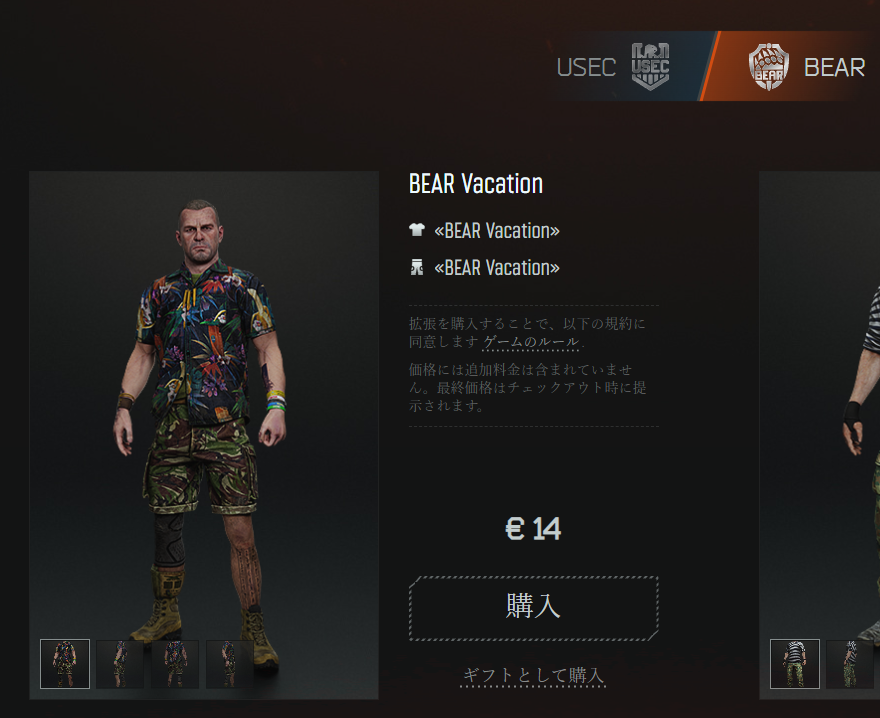Select the striped shirt outfit's second thumbnail
This screenshot has height=718, width=880.
pyautogui.click(x=851, y=664)
